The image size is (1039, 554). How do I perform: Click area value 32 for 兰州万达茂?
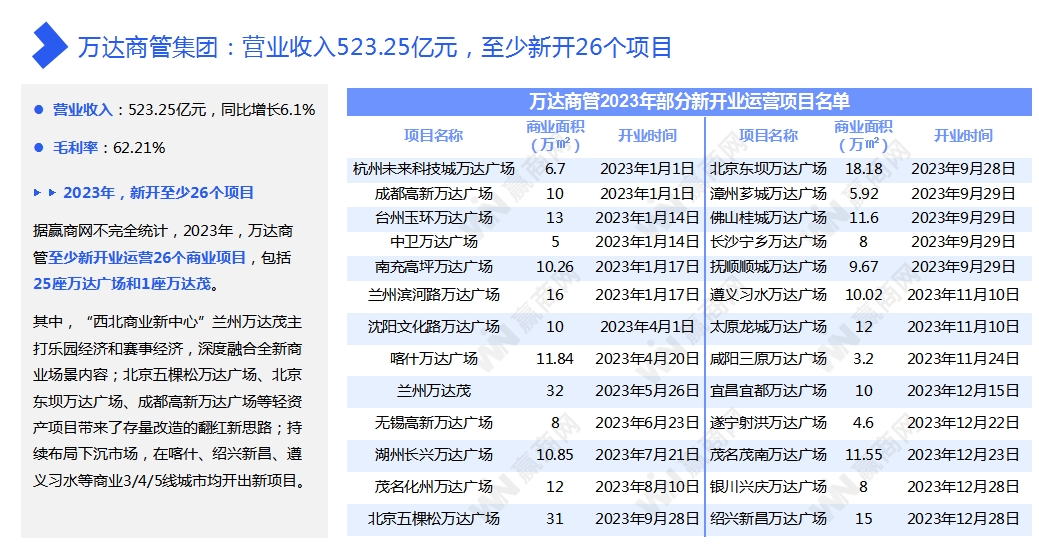[x=555, y=391]
